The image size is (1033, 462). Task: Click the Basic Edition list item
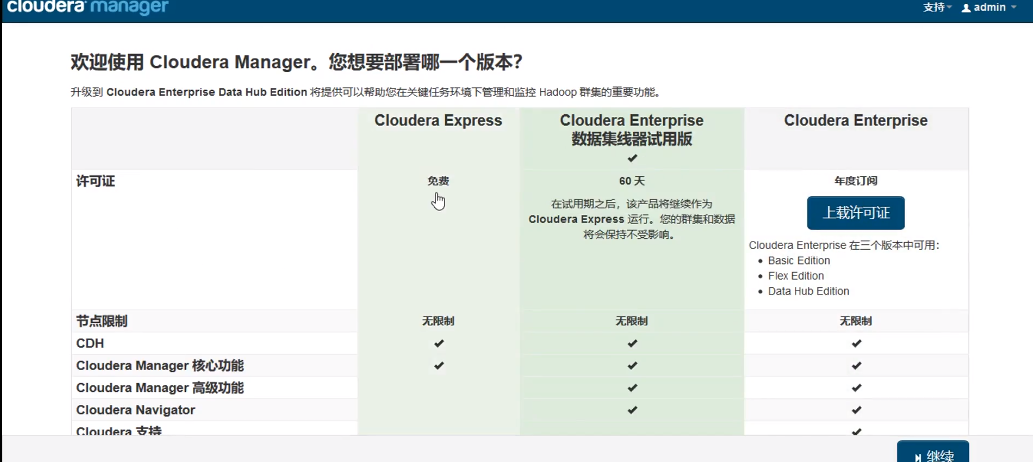point(798,261)
